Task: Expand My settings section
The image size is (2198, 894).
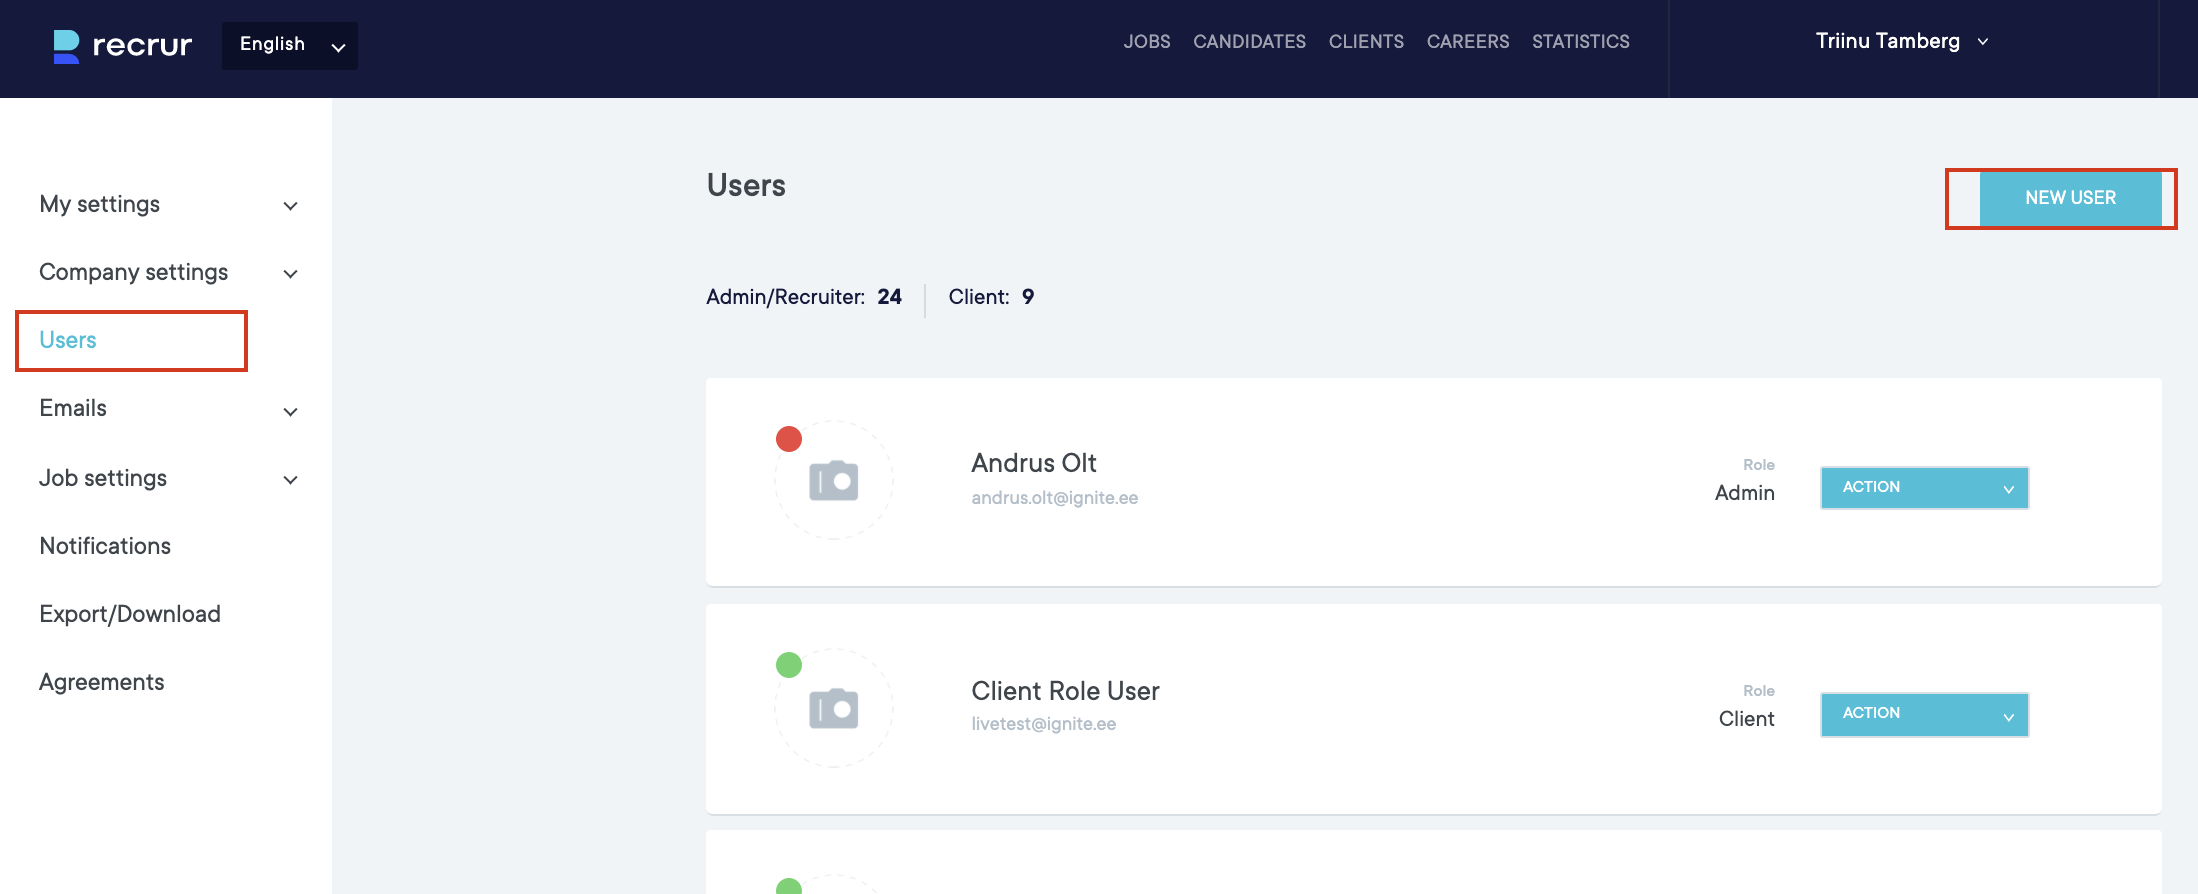Action: click(168, 205)
